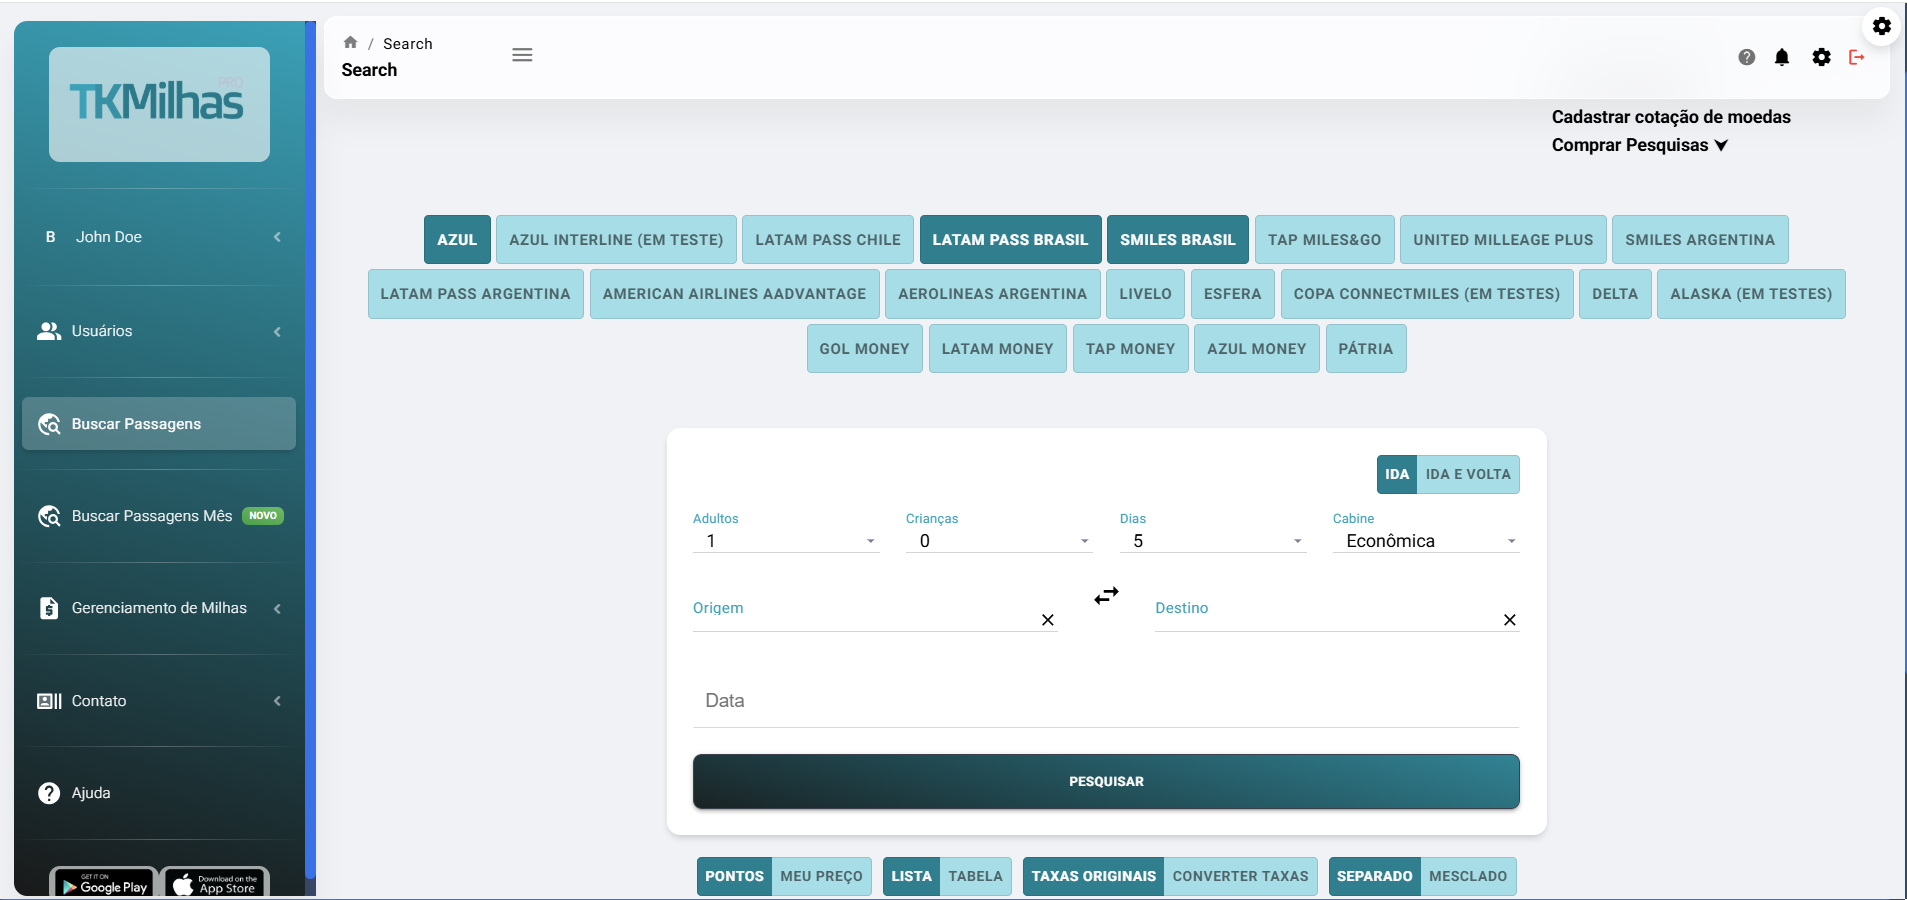Toggle the SMILES BRASIL program filter
Image resolution: width=1907 pixels, height=900 pixels.
1178,240
